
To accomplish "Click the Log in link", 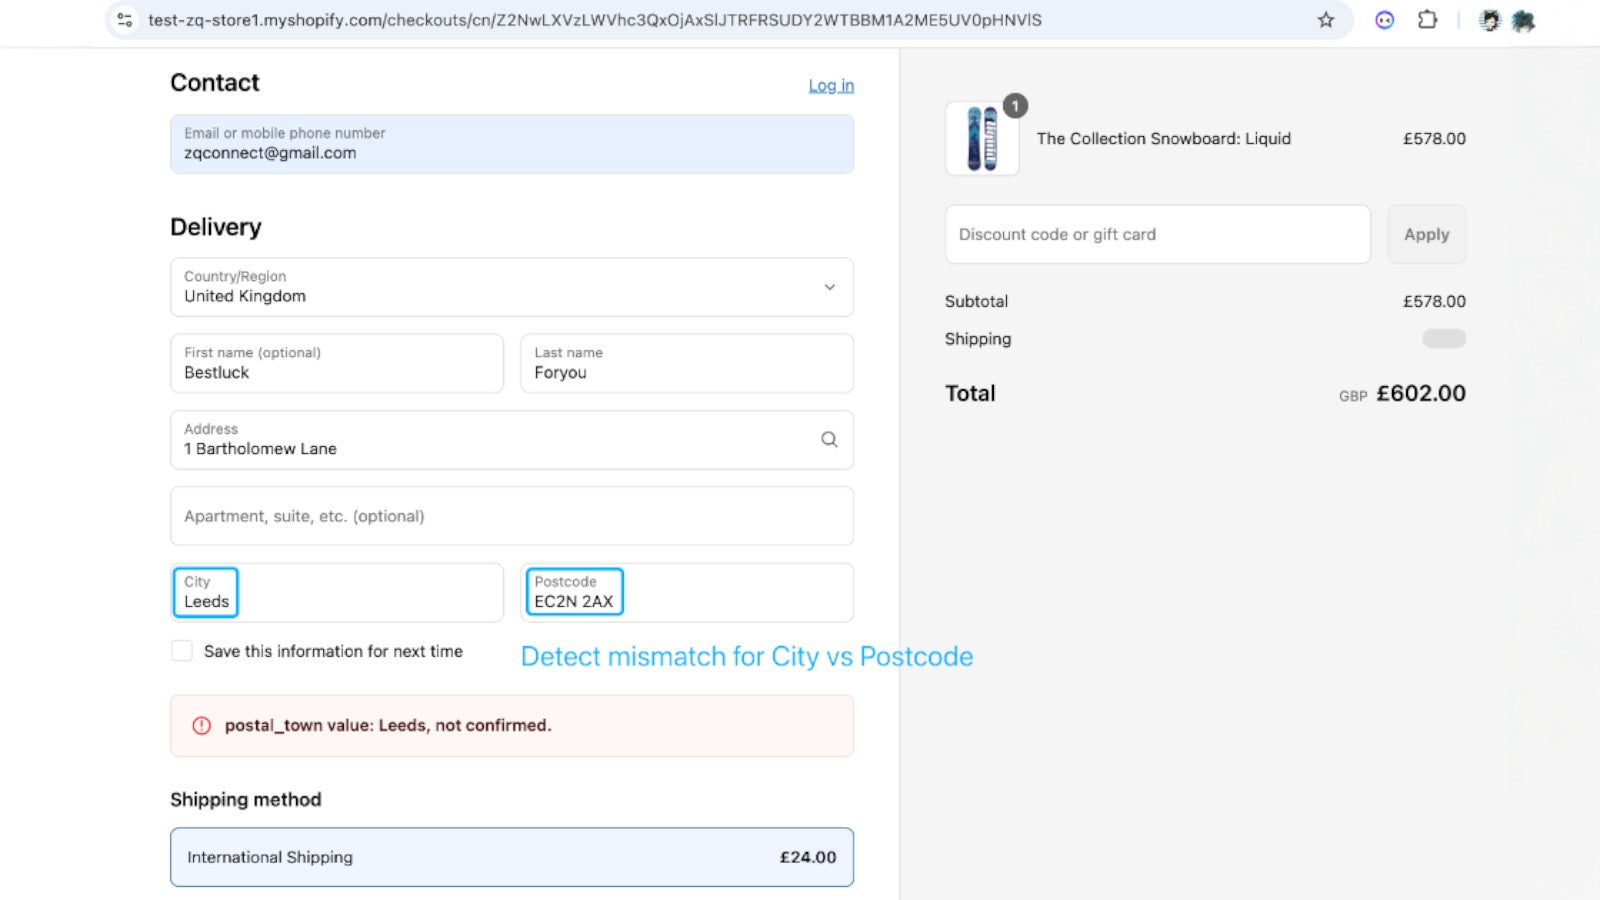I will point(831,85).
